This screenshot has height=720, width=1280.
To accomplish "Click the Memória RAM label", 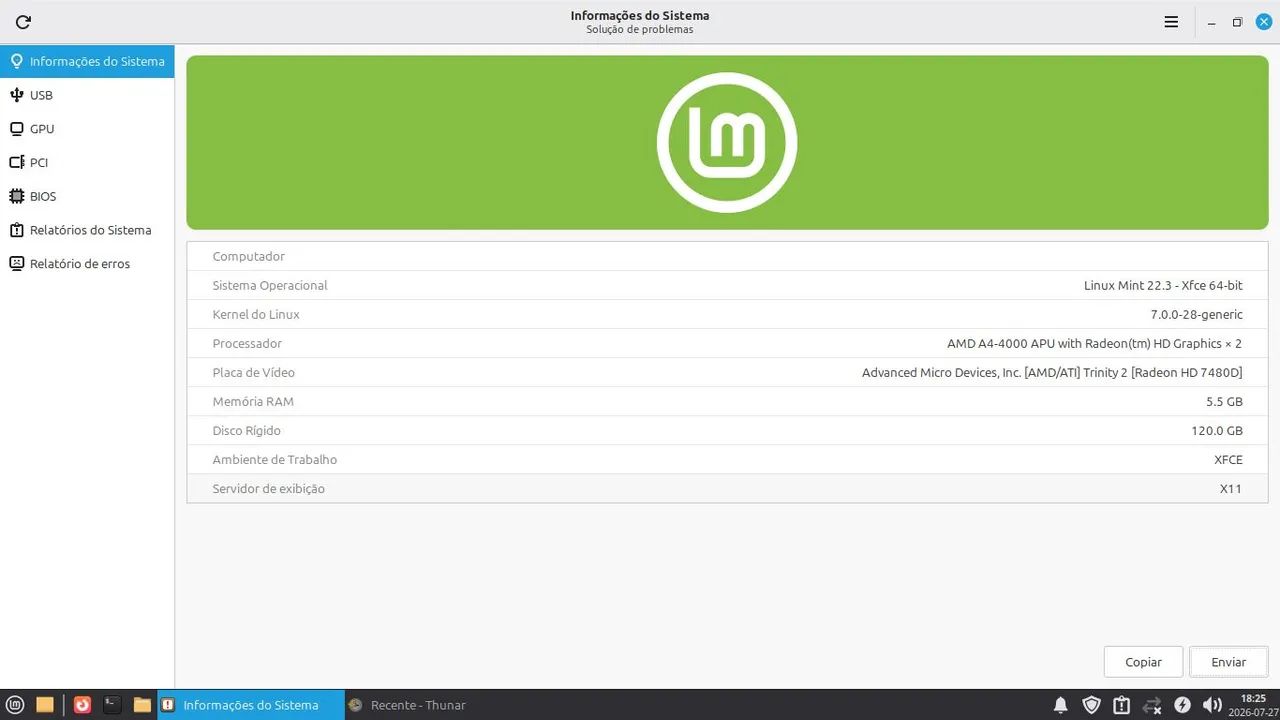I will coord(253,401).
